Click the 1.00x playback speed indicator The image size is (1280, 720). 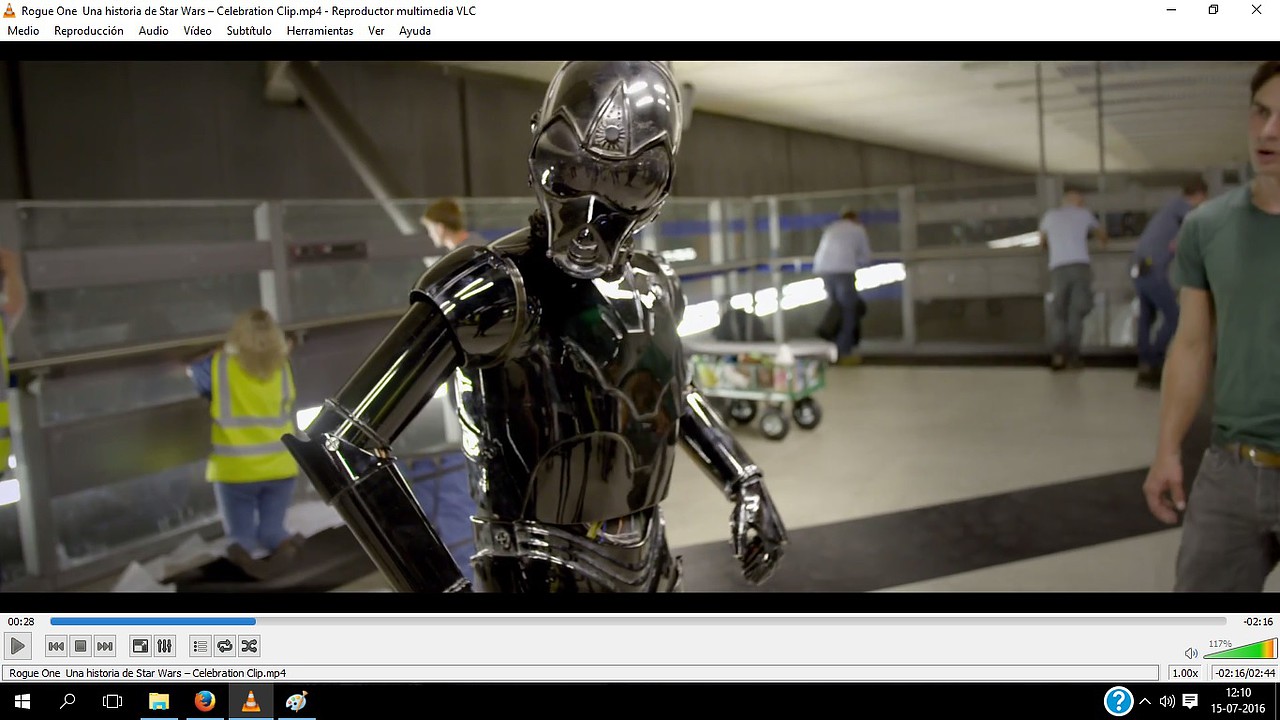(x=1185, y=673)
